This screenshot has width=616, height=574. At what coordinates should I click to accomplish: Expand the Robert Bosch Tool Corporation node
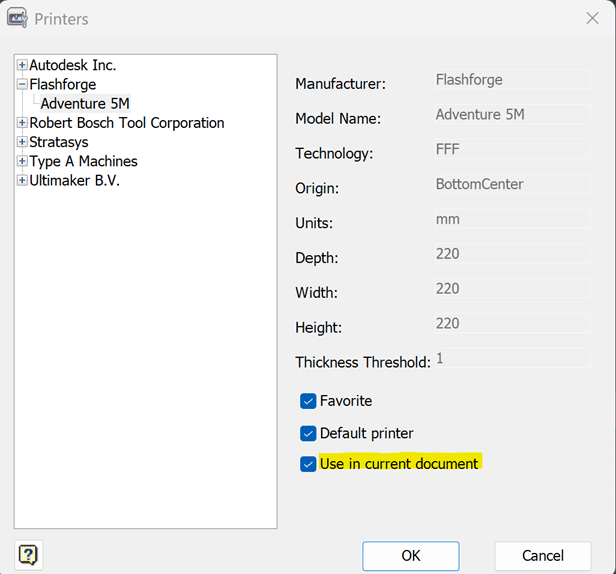coord(22,123)
